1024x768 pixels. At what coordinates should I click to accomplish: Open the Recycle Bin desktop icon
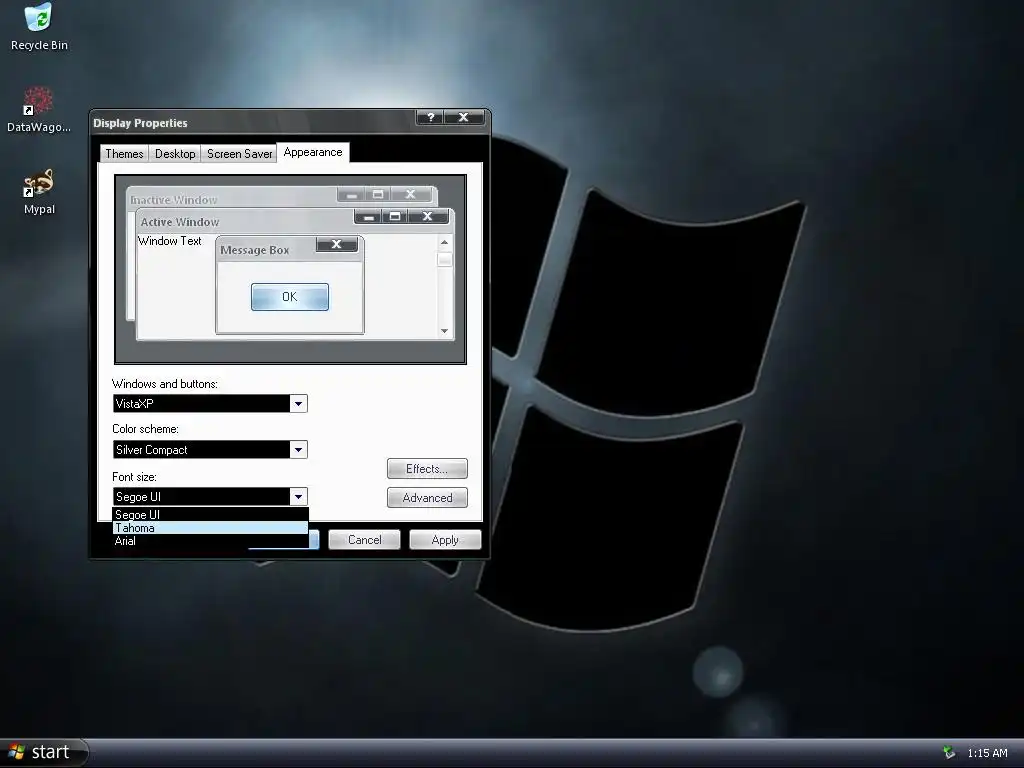pos(39,27)
